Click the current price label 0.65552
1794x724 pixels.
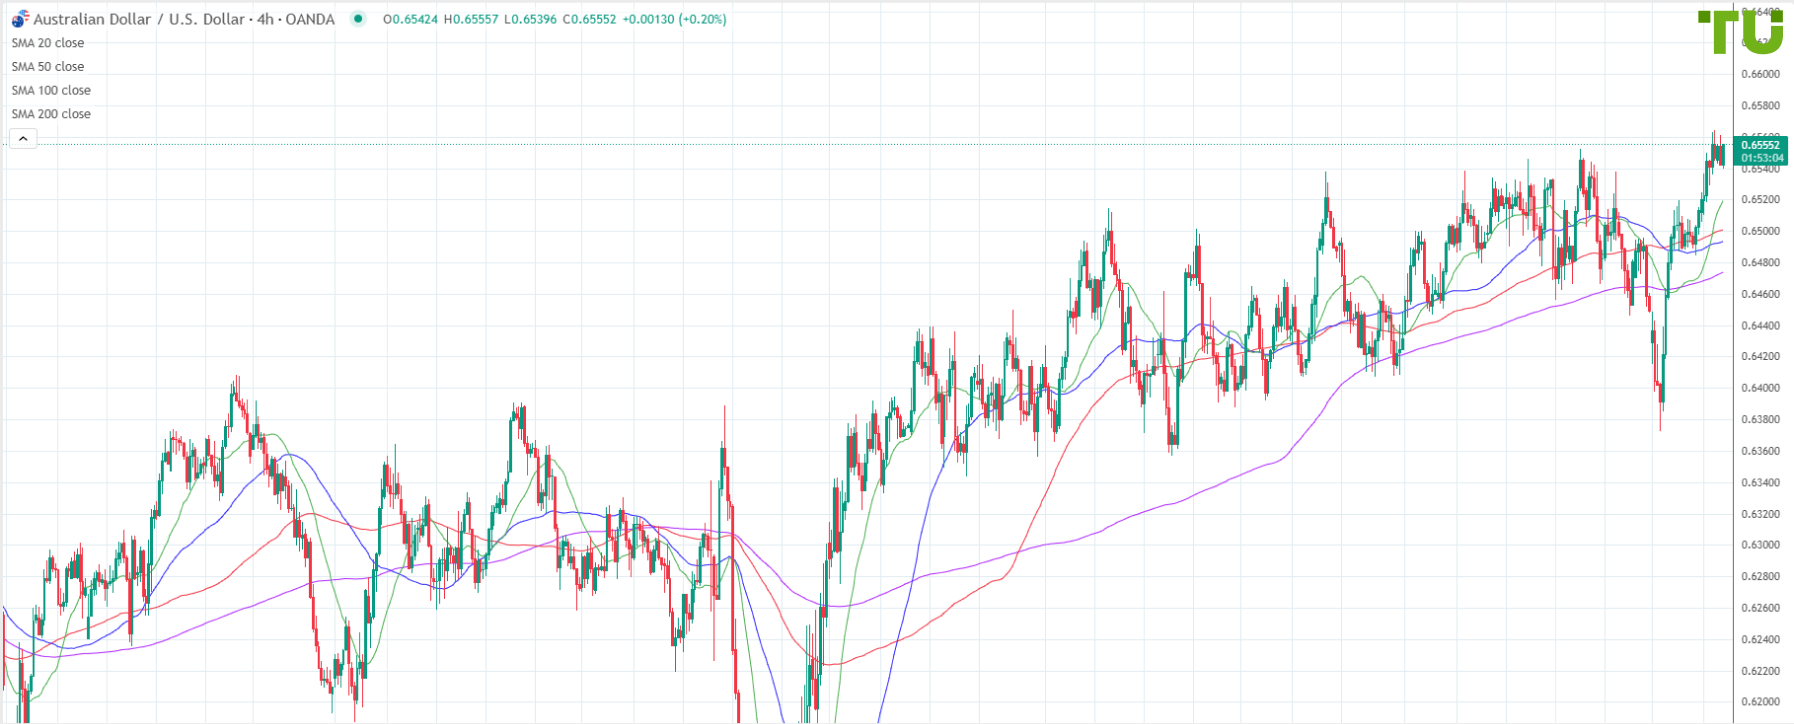tap(1762, 145)
